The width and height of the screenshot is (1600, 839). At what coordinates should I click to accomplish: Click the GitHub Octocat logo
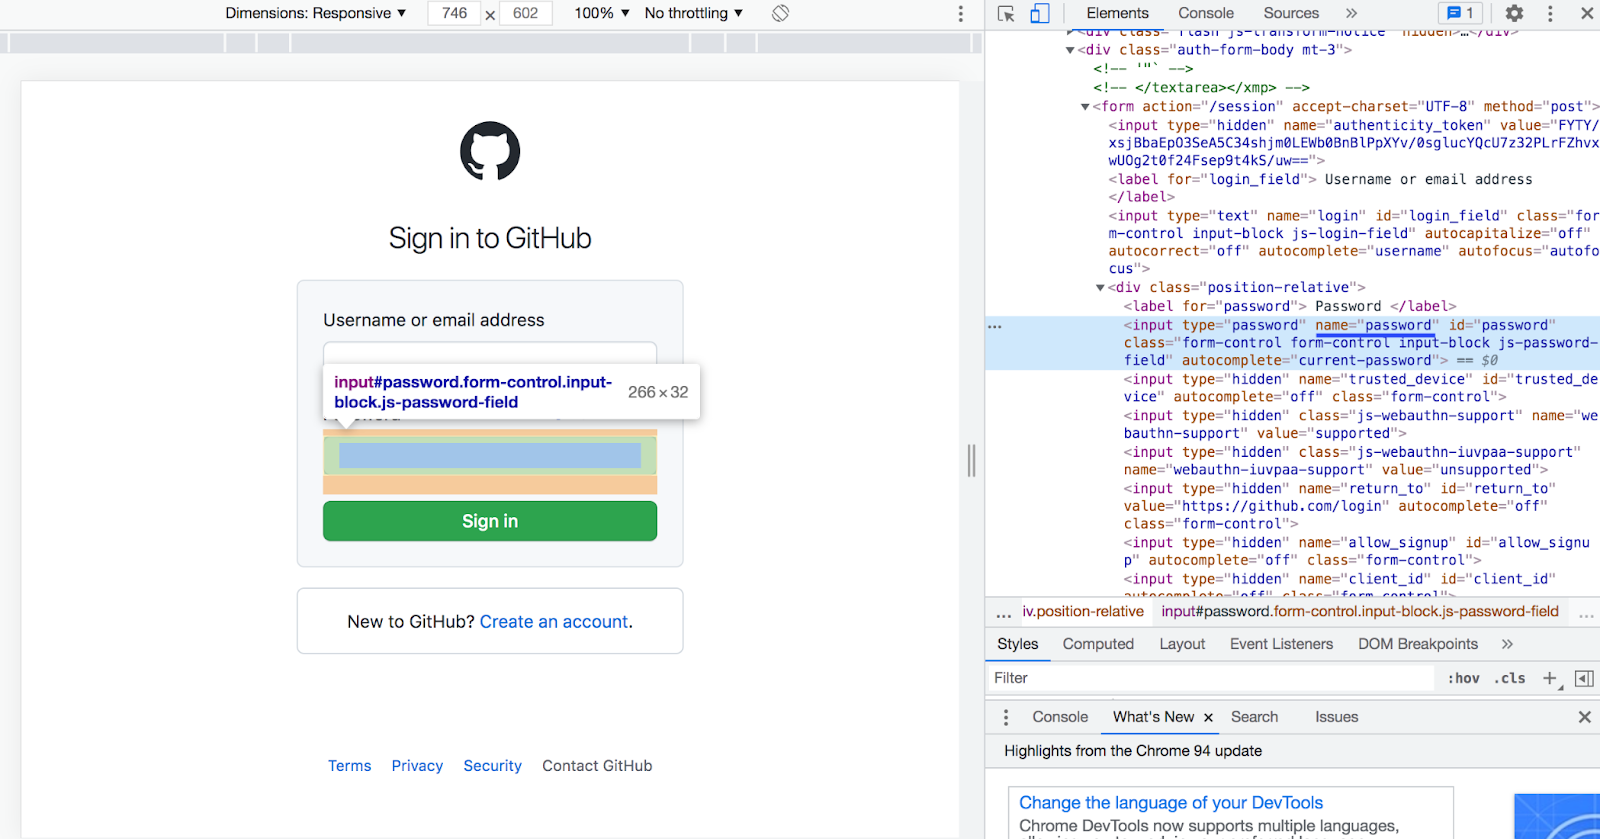click(490, 151)
